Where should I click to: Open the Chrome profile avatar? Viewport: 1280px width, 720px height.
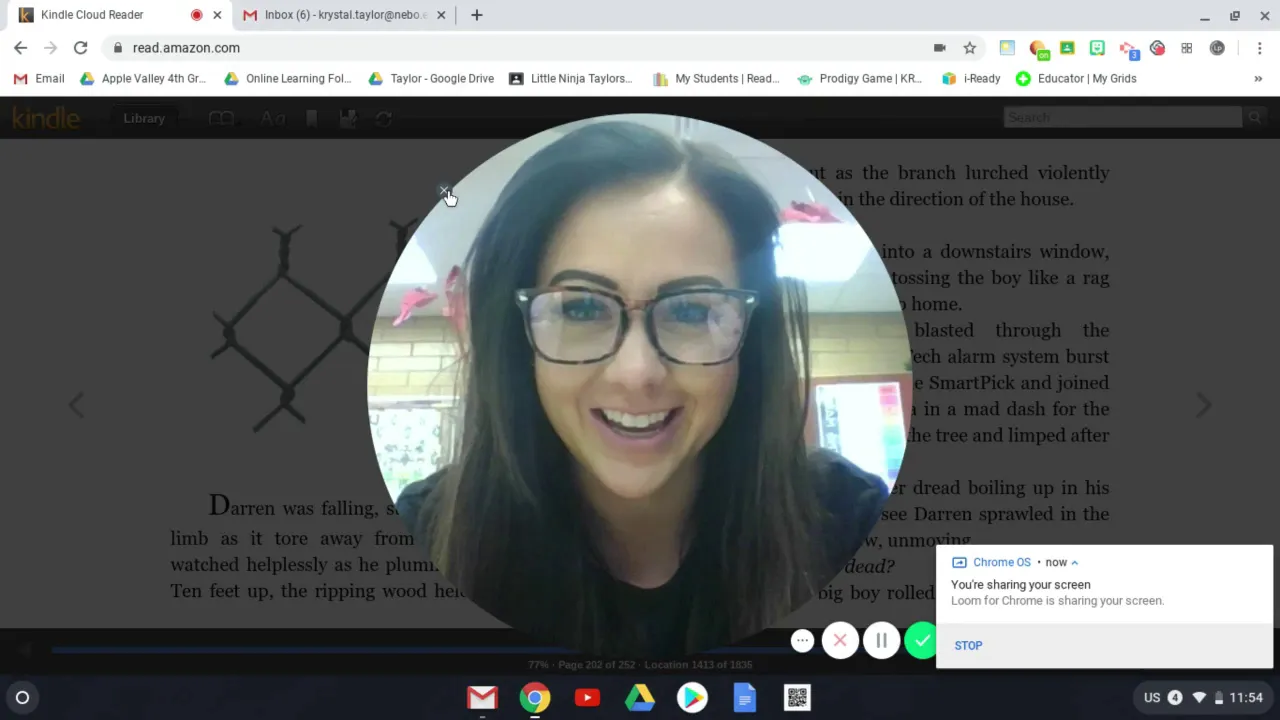pyautogui.click(x=1217, y=47)
